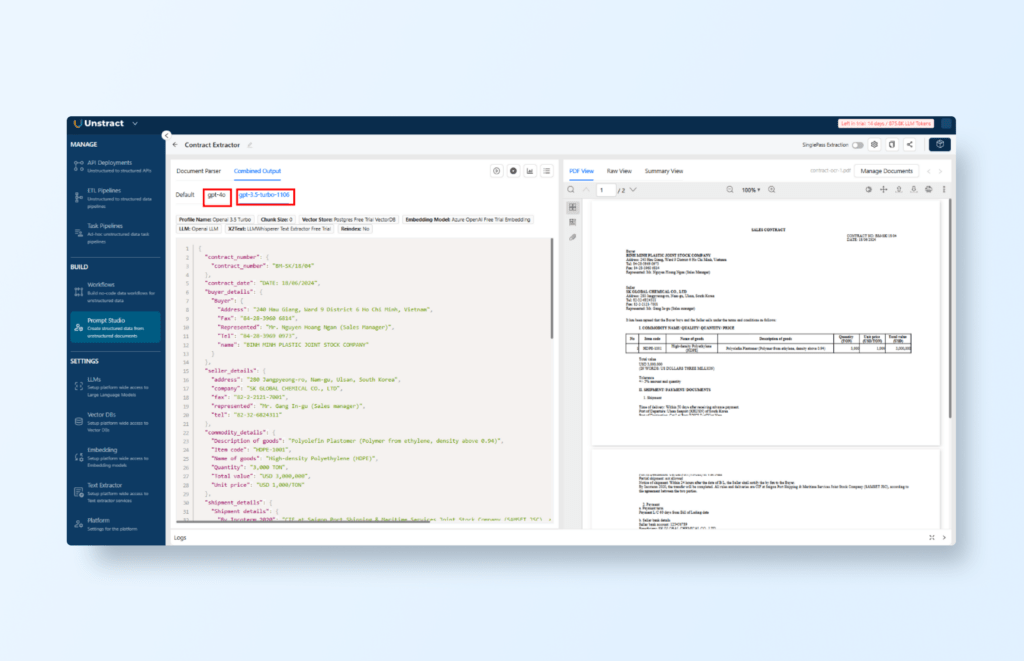Show PDF thumbnails panel icon

click(572, 207)
